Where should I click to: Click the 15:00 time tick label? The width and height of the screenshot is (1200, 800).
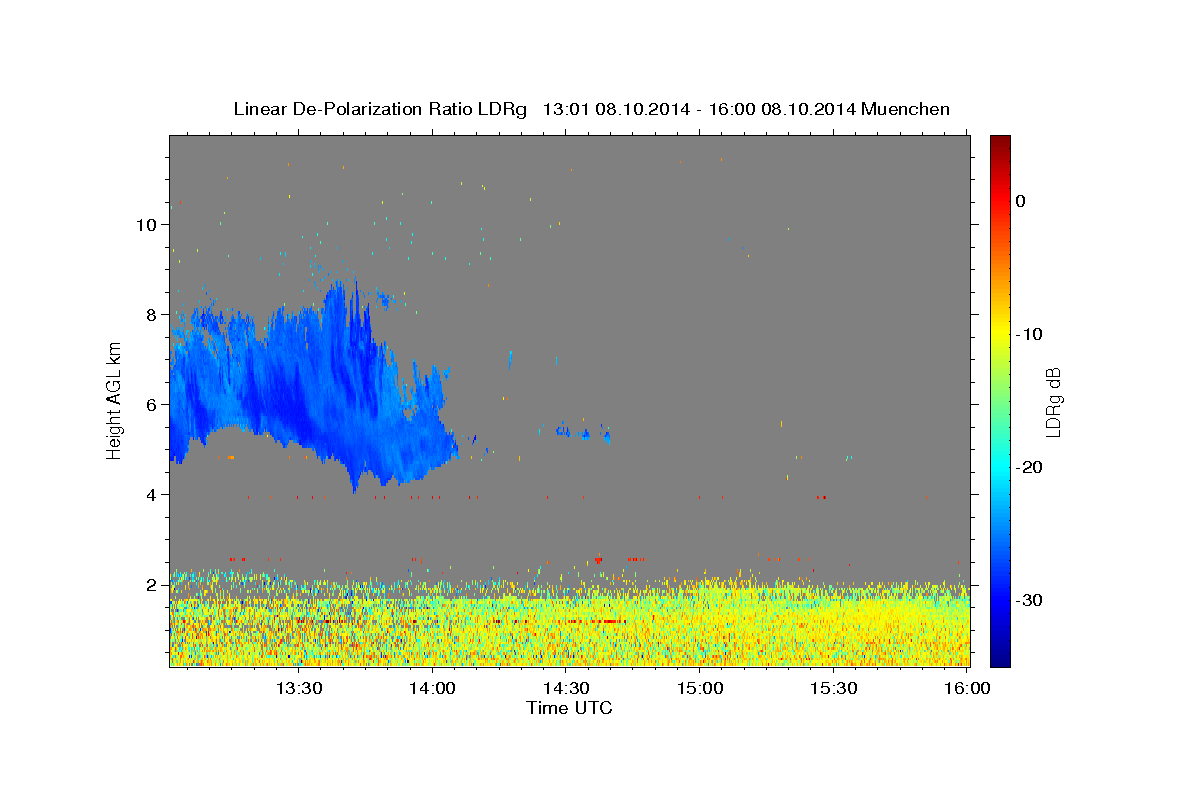[700, 688]
